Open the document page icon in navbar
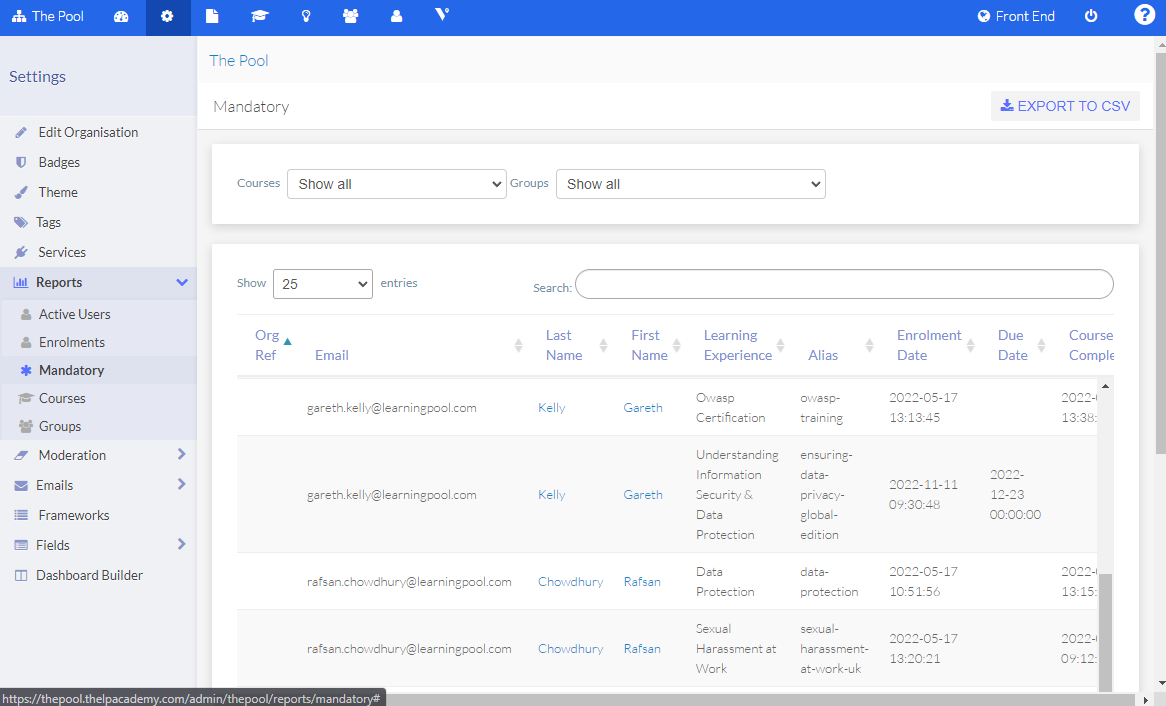This screenshot has width=1166, height=706. (212, 17)
